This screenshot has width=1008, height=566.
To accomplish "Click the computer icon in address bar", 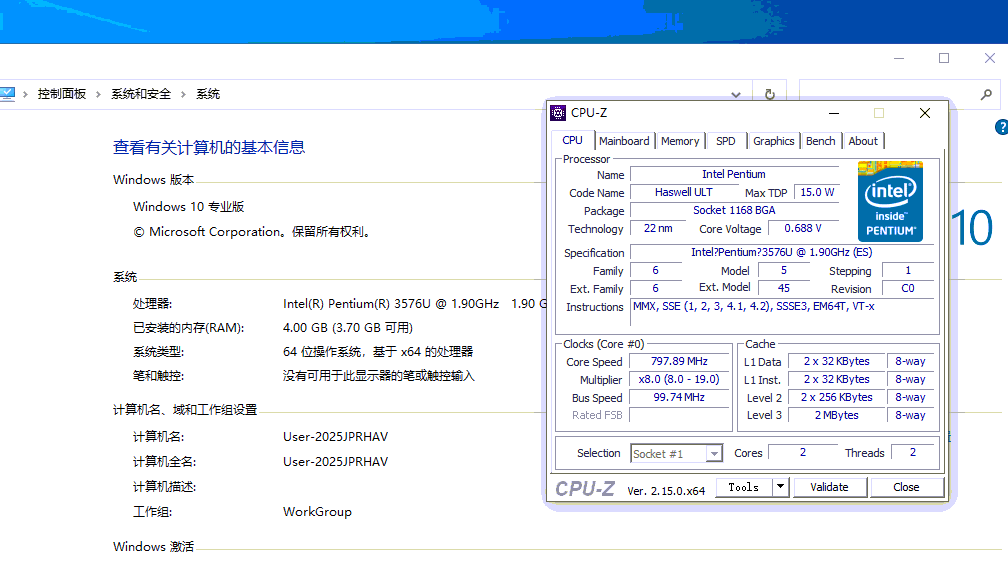I will (7, 94).
